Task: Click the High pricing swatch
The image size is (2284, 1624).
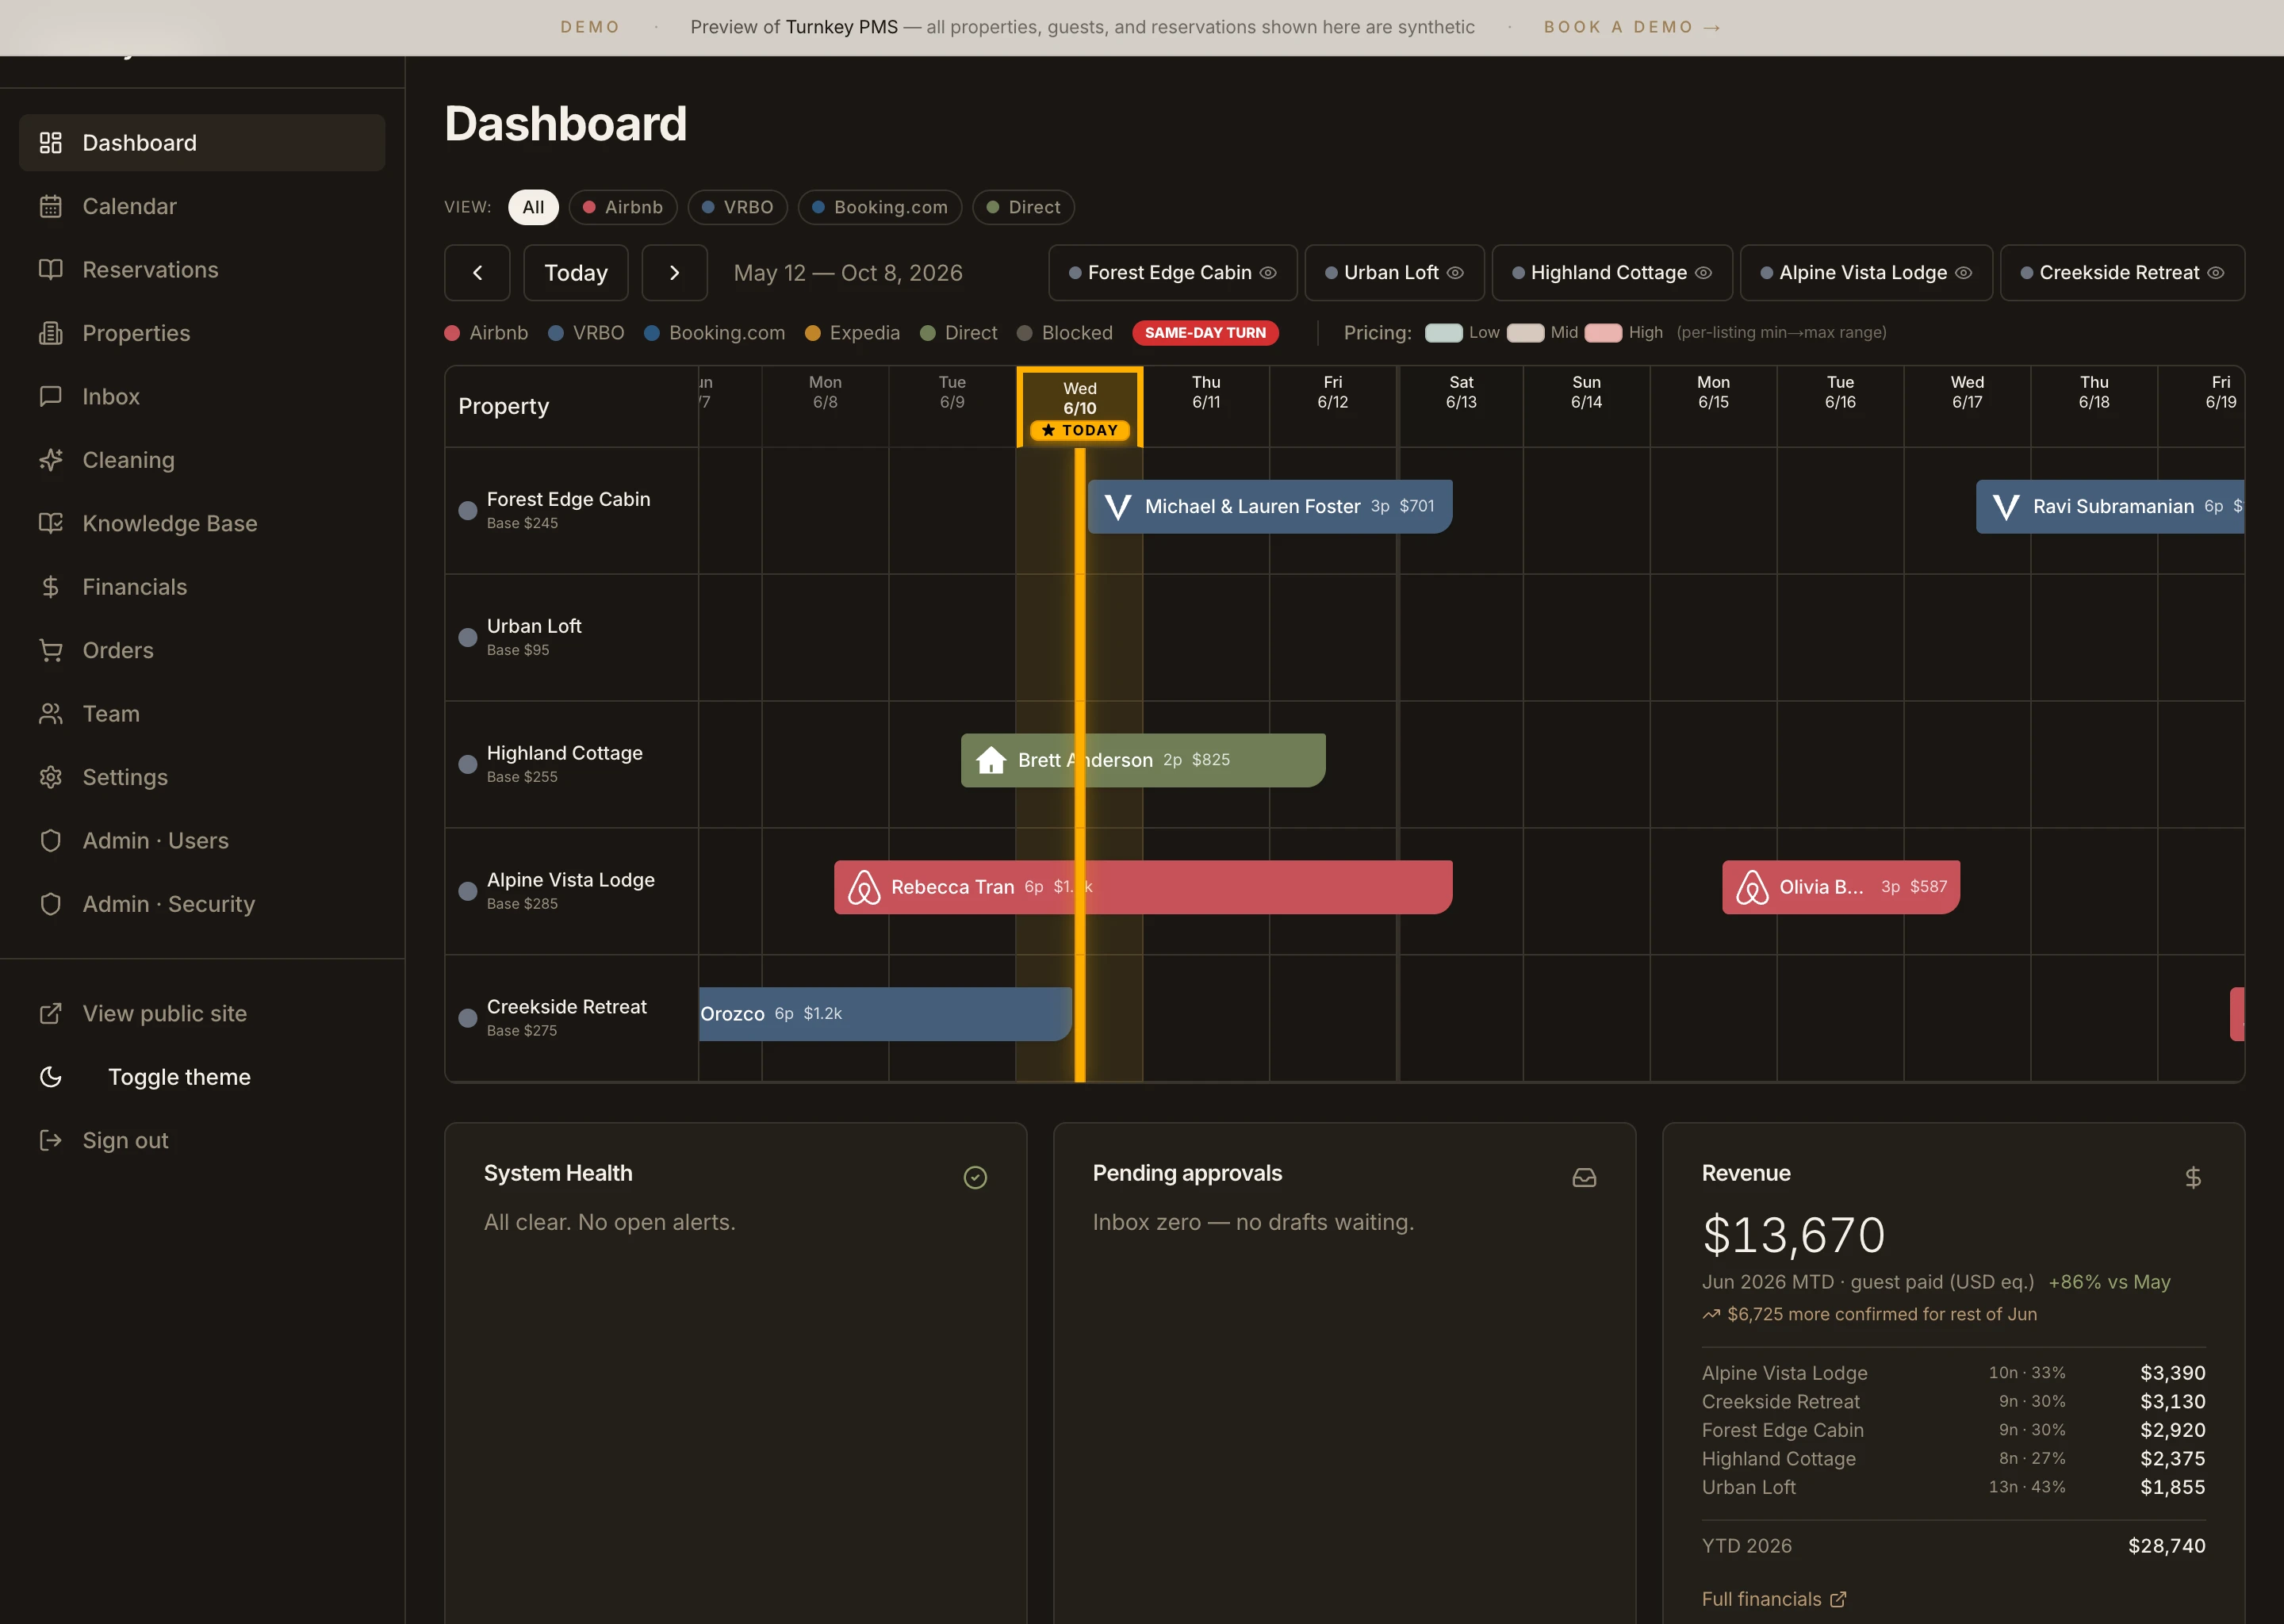Action: click(1603, 333)
